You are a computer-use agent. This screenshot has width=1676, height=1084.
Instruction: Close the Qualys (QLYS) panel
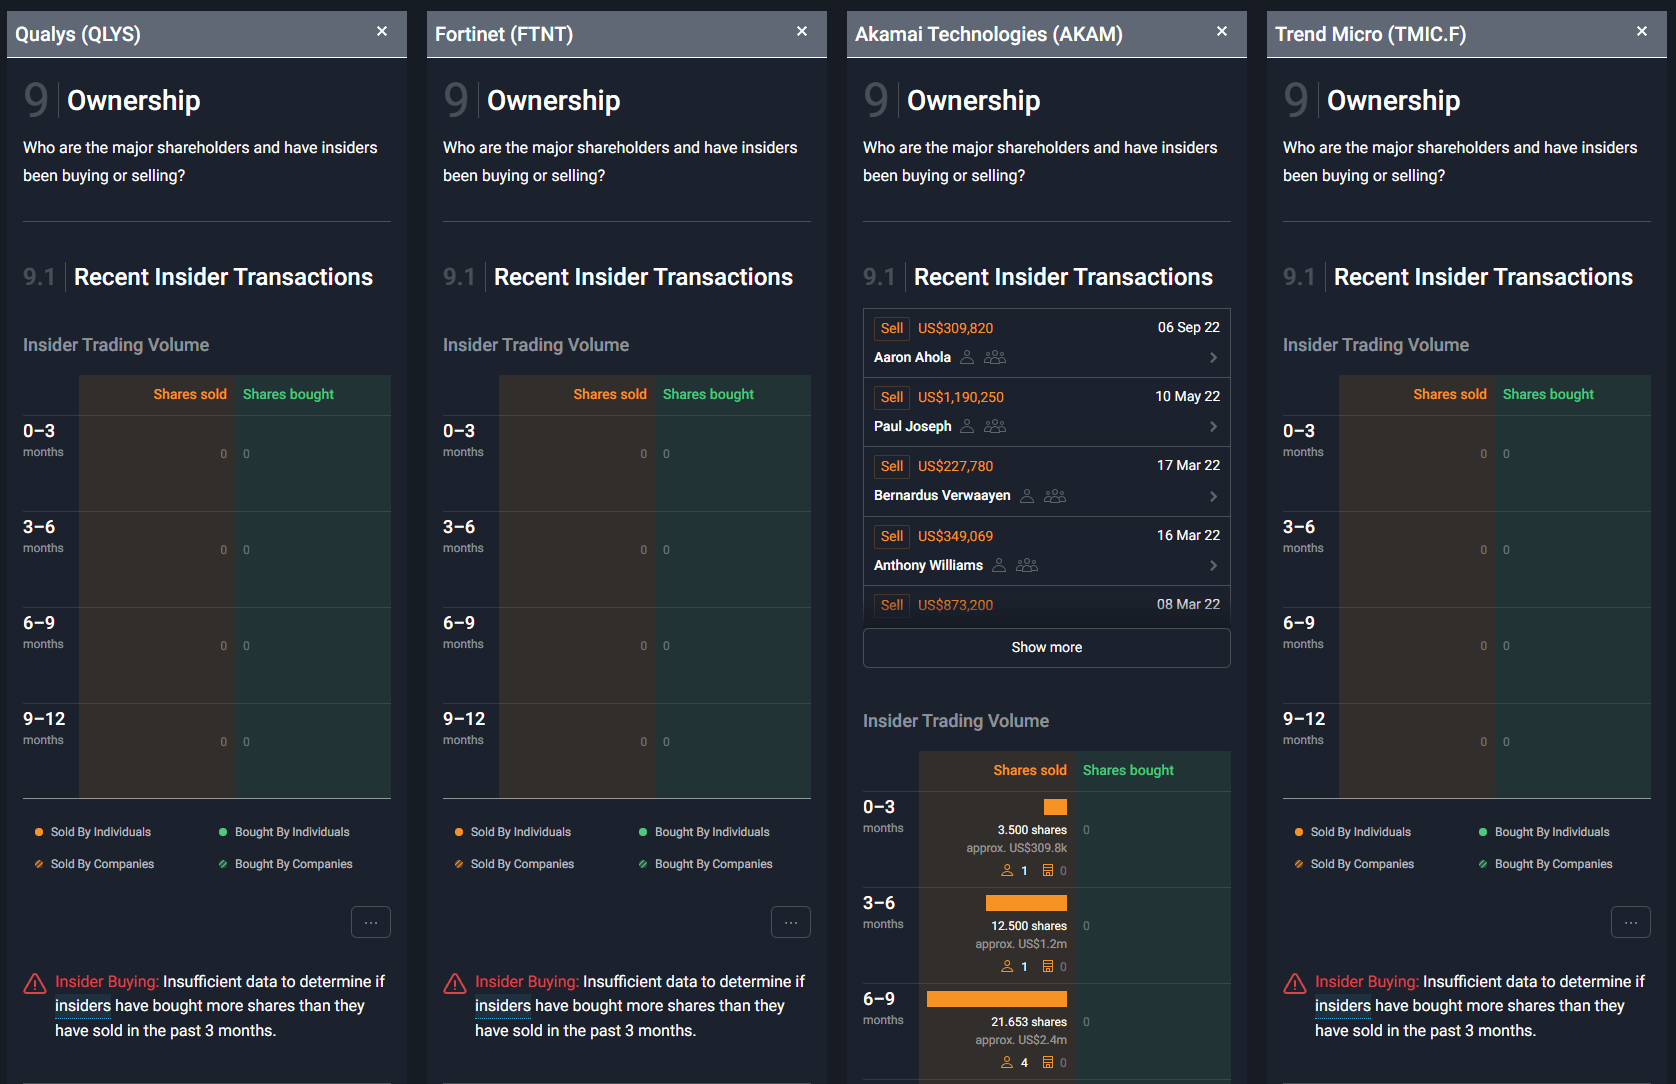pyautogui.click(x=382, y=32)
